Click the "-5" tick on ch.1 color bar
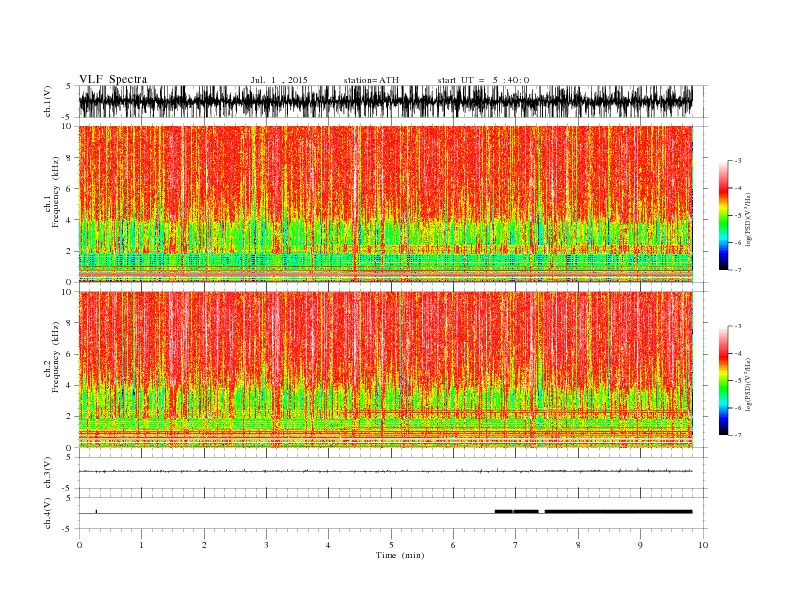The image size is (792, 612). coord(737,216)
